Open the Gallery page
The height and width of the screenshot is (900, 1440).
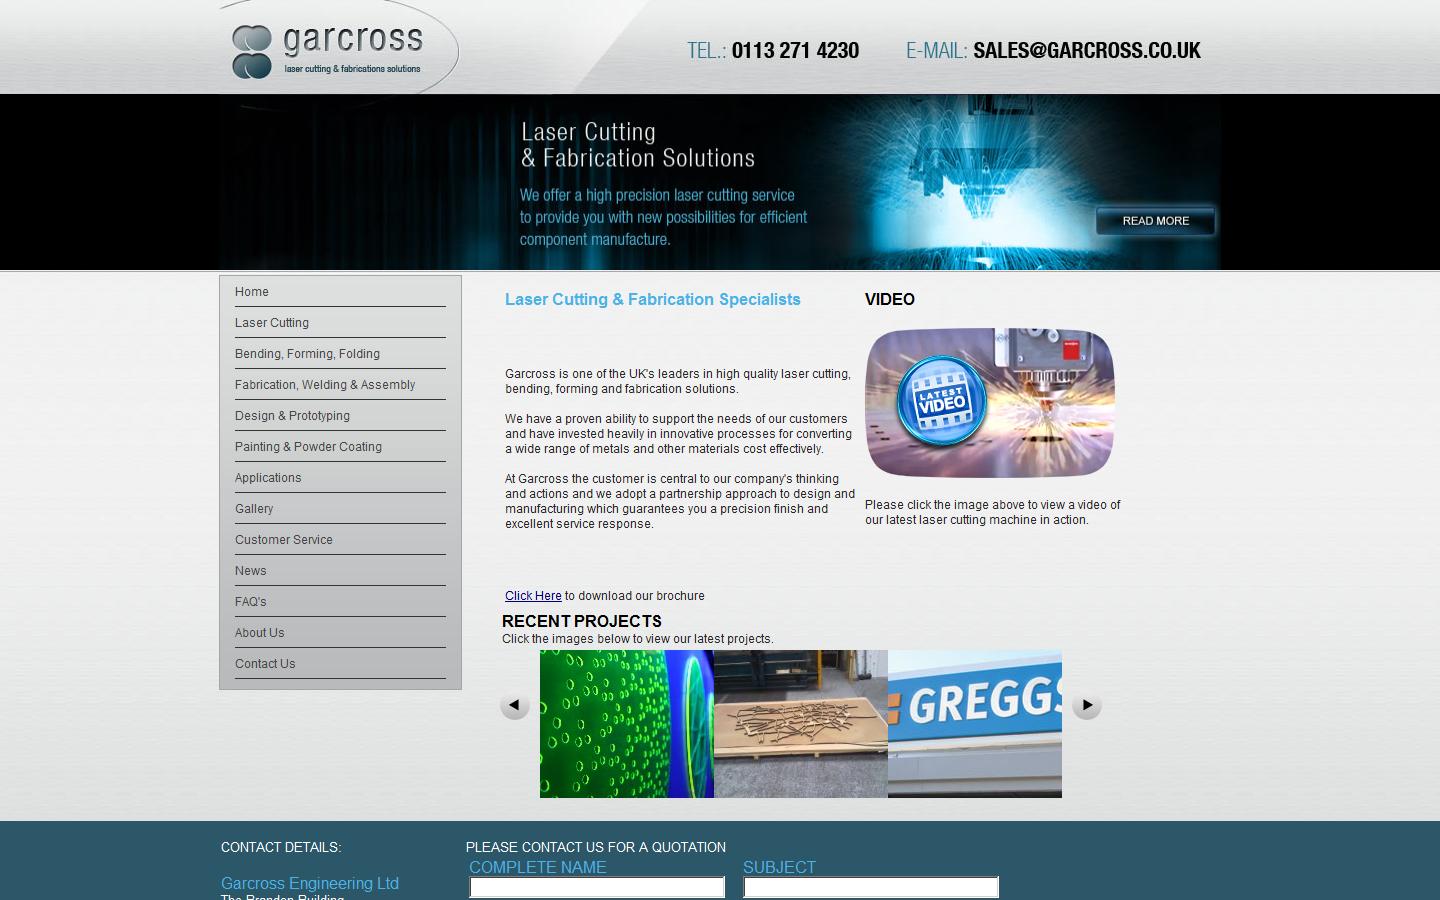(254, 508)
